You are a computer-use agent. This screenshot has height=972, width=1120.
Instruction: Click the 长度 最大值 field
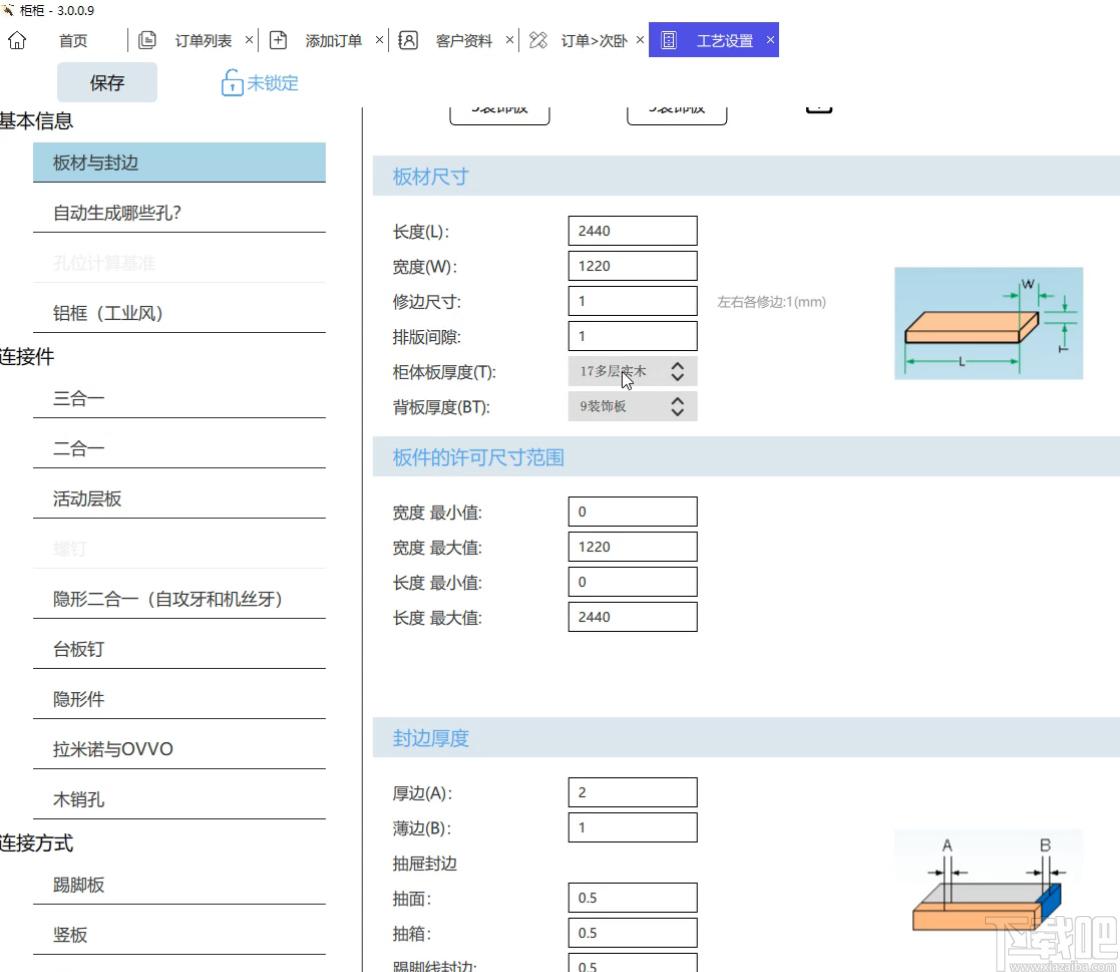click(x=632, y=616)
